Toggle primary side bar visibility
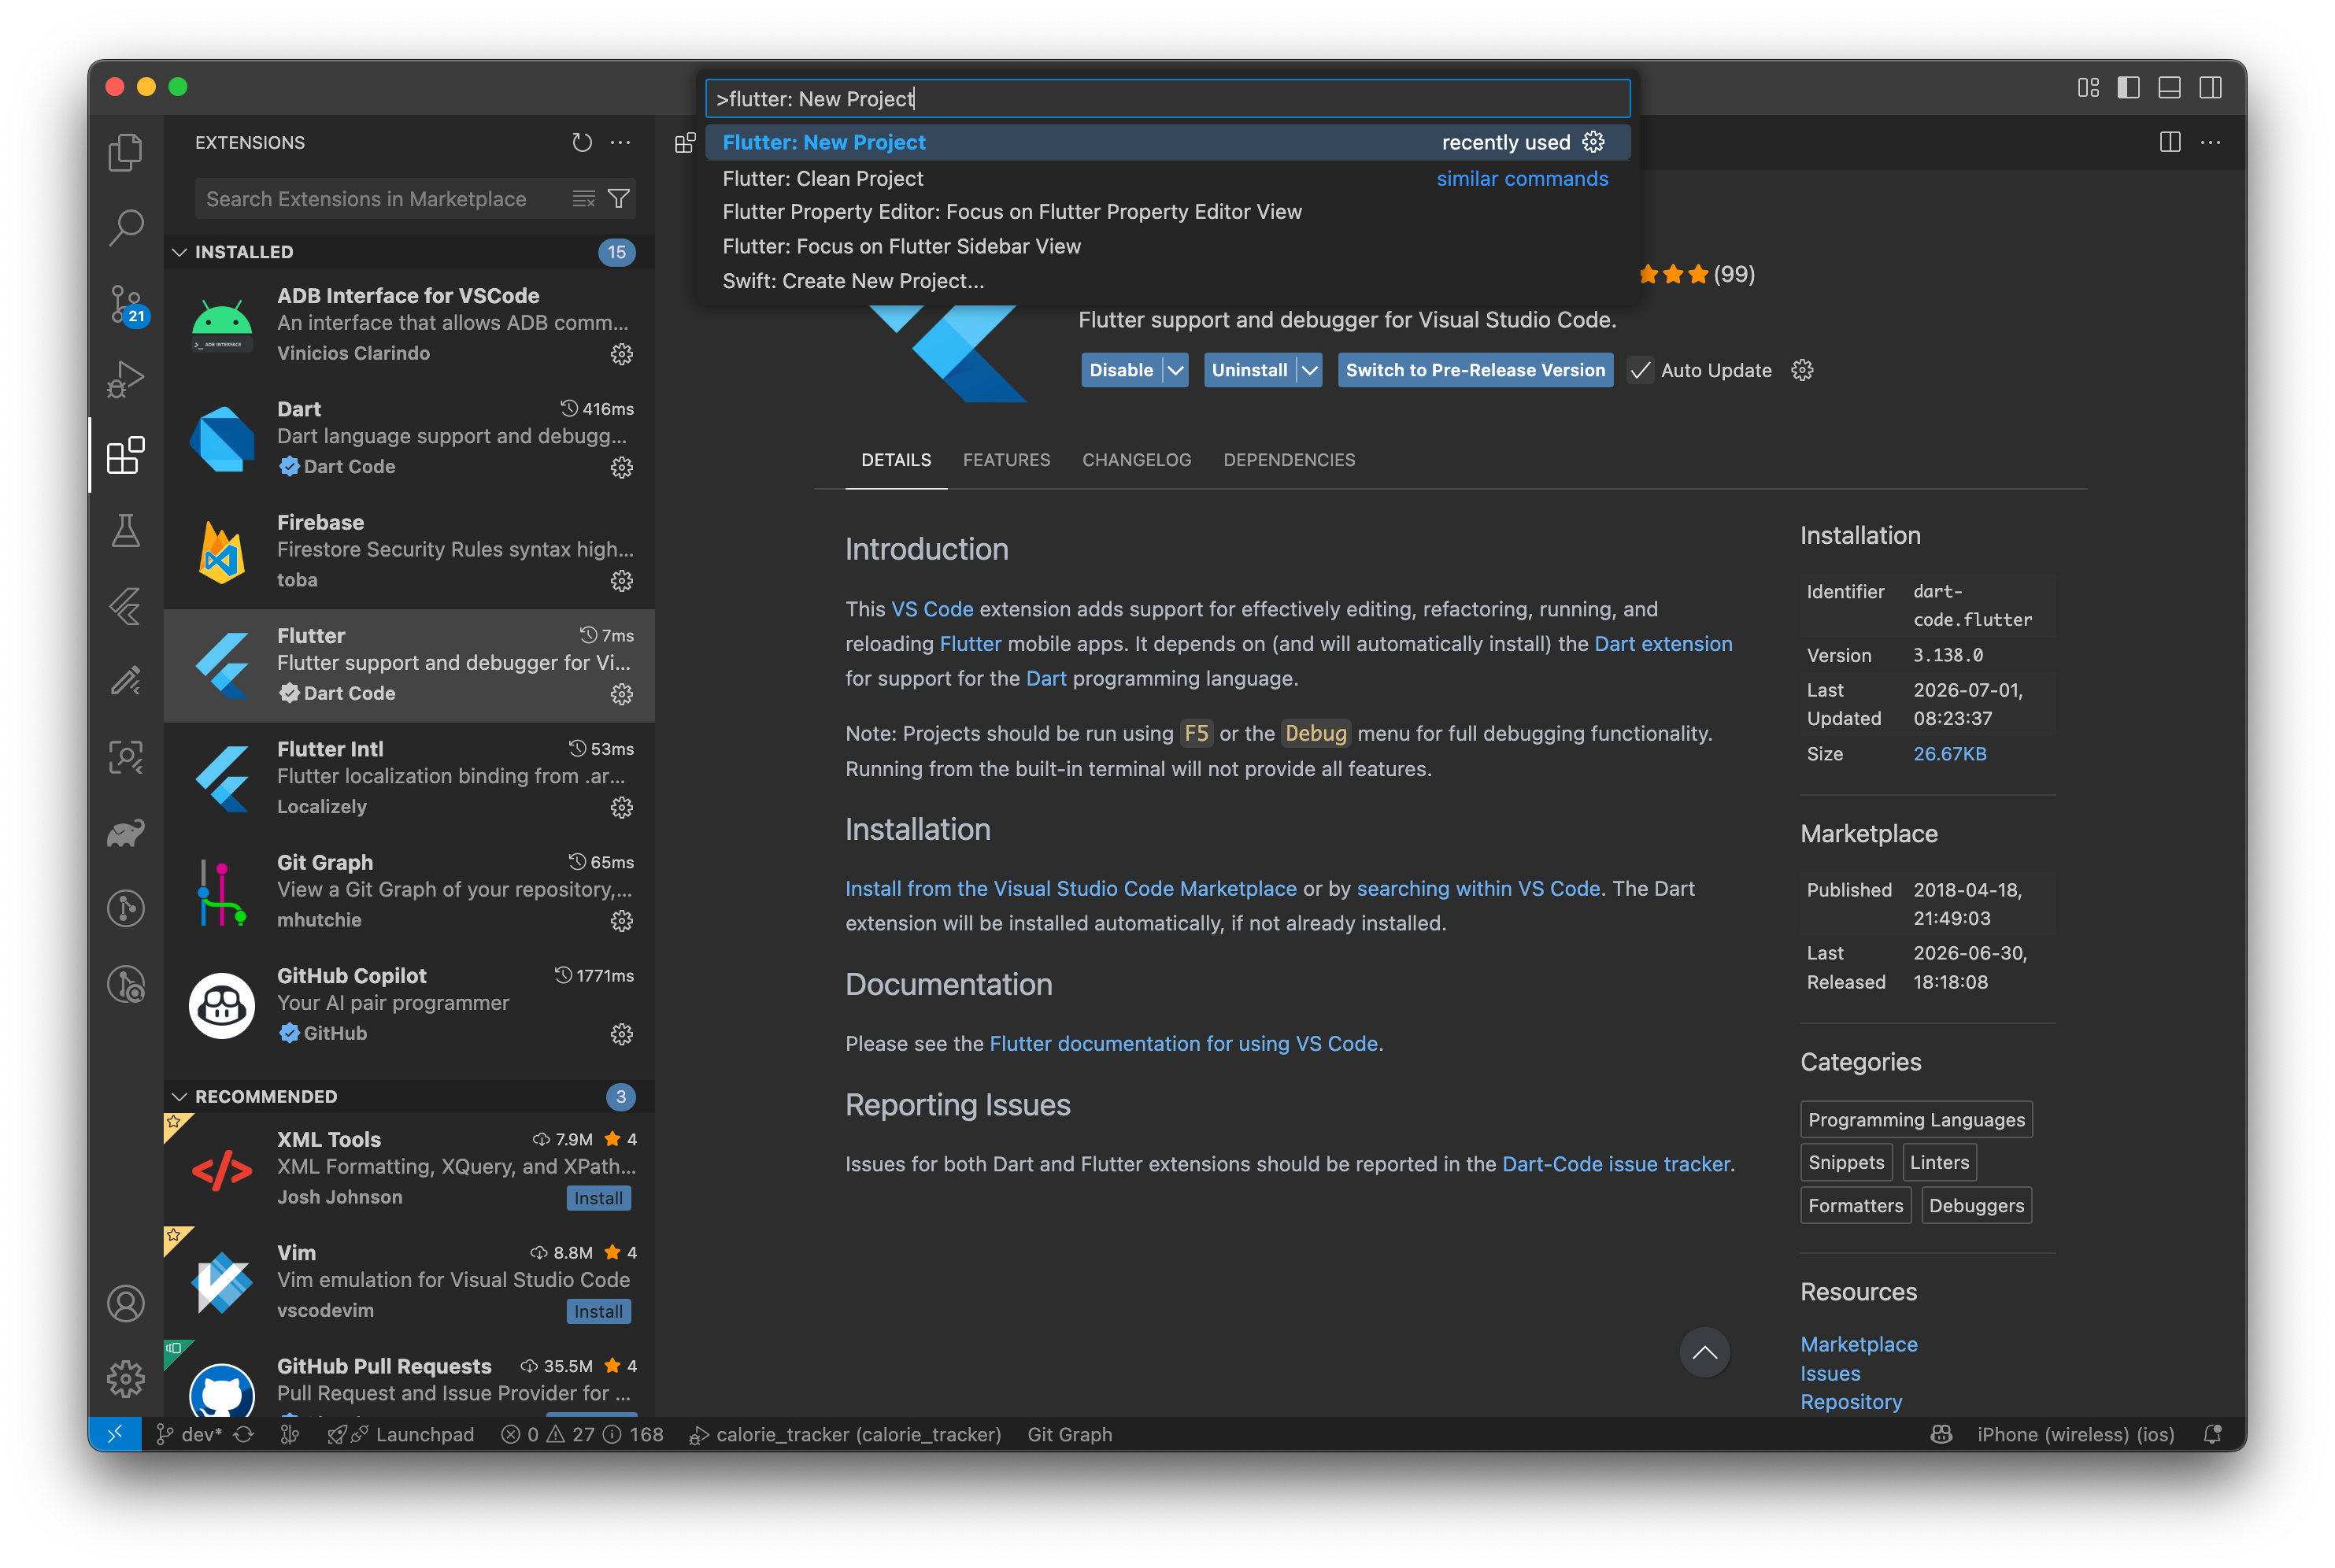Viewport: 2335px width, 1568px height. (2129, 88)
